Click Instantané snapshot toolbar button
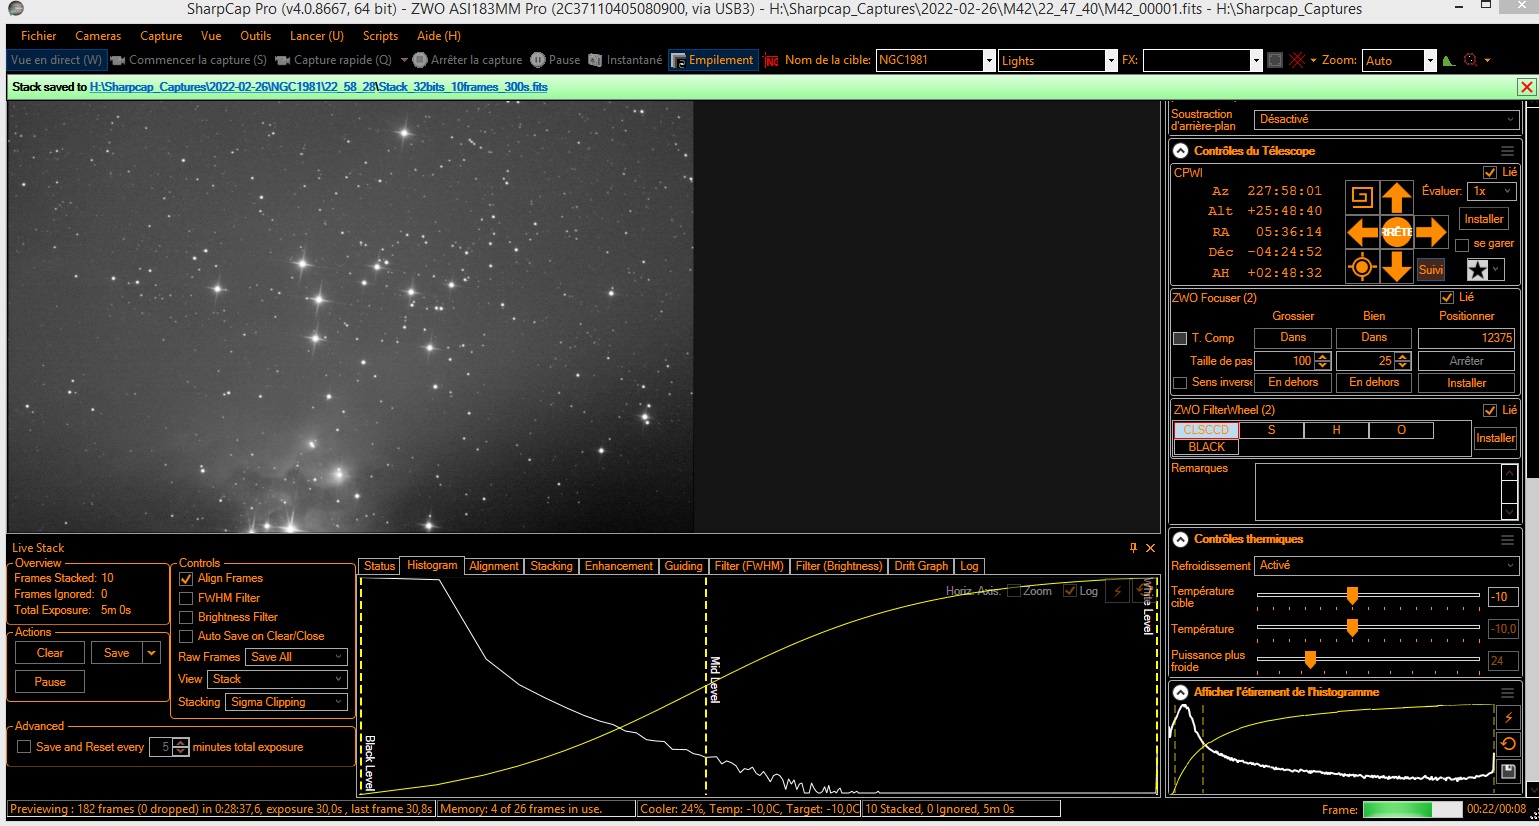Screen dimensions: 1539x826 [x=625, y=60]
